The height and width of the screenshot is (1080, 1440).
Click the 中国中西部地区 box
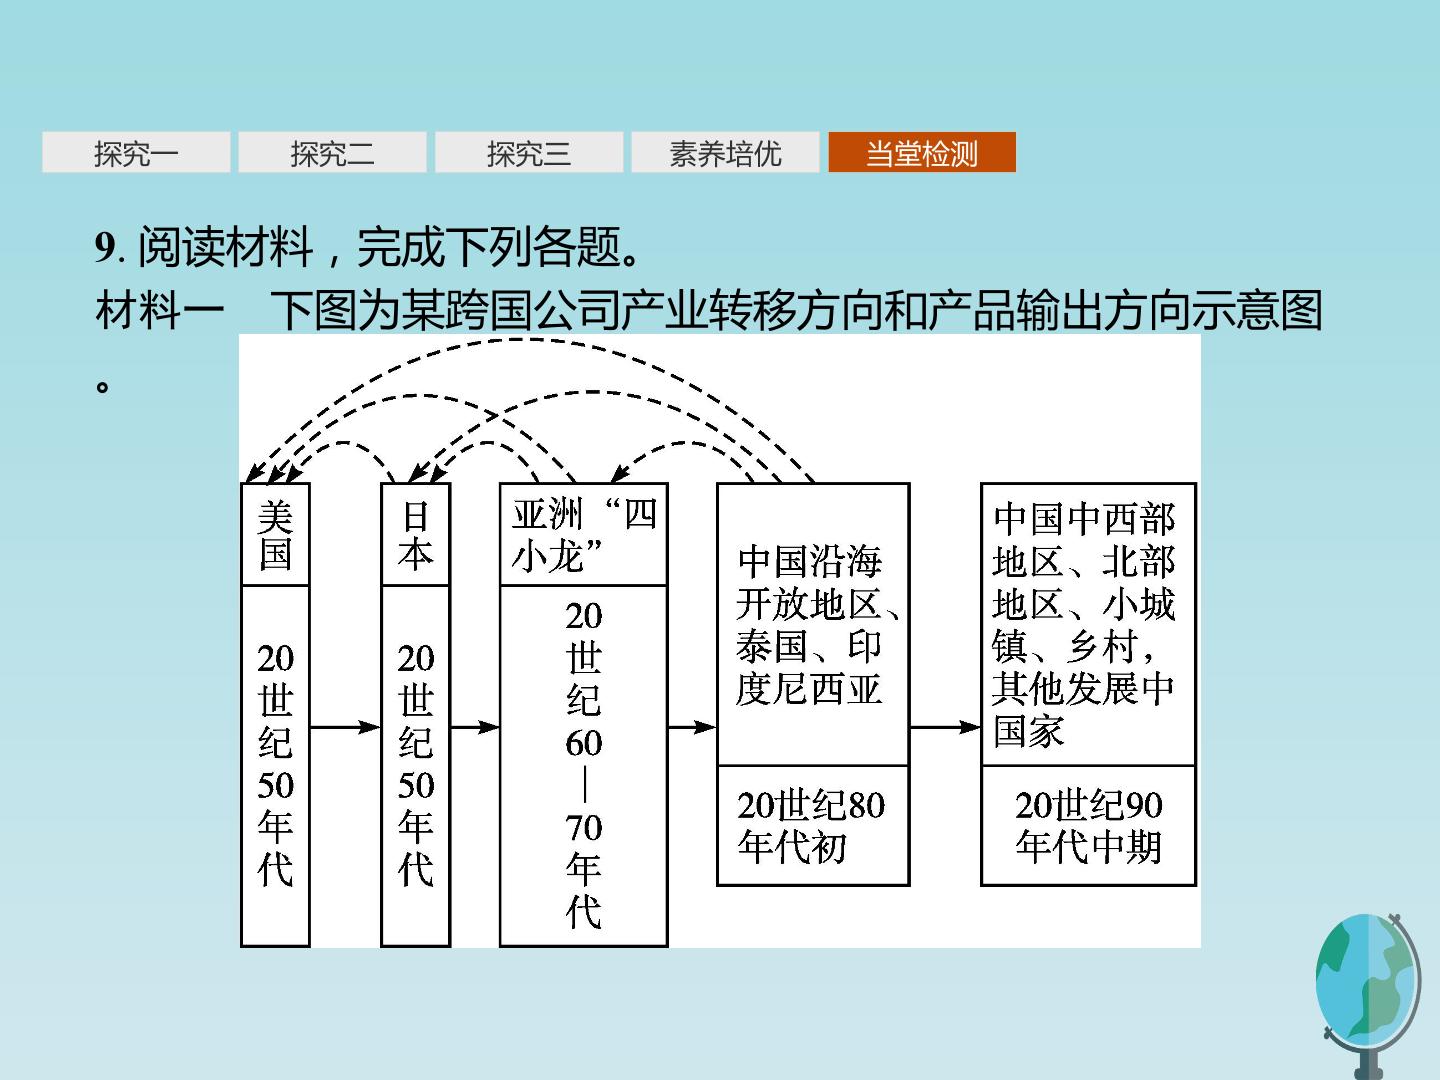pyautogui.click(x=1088, y=625)
